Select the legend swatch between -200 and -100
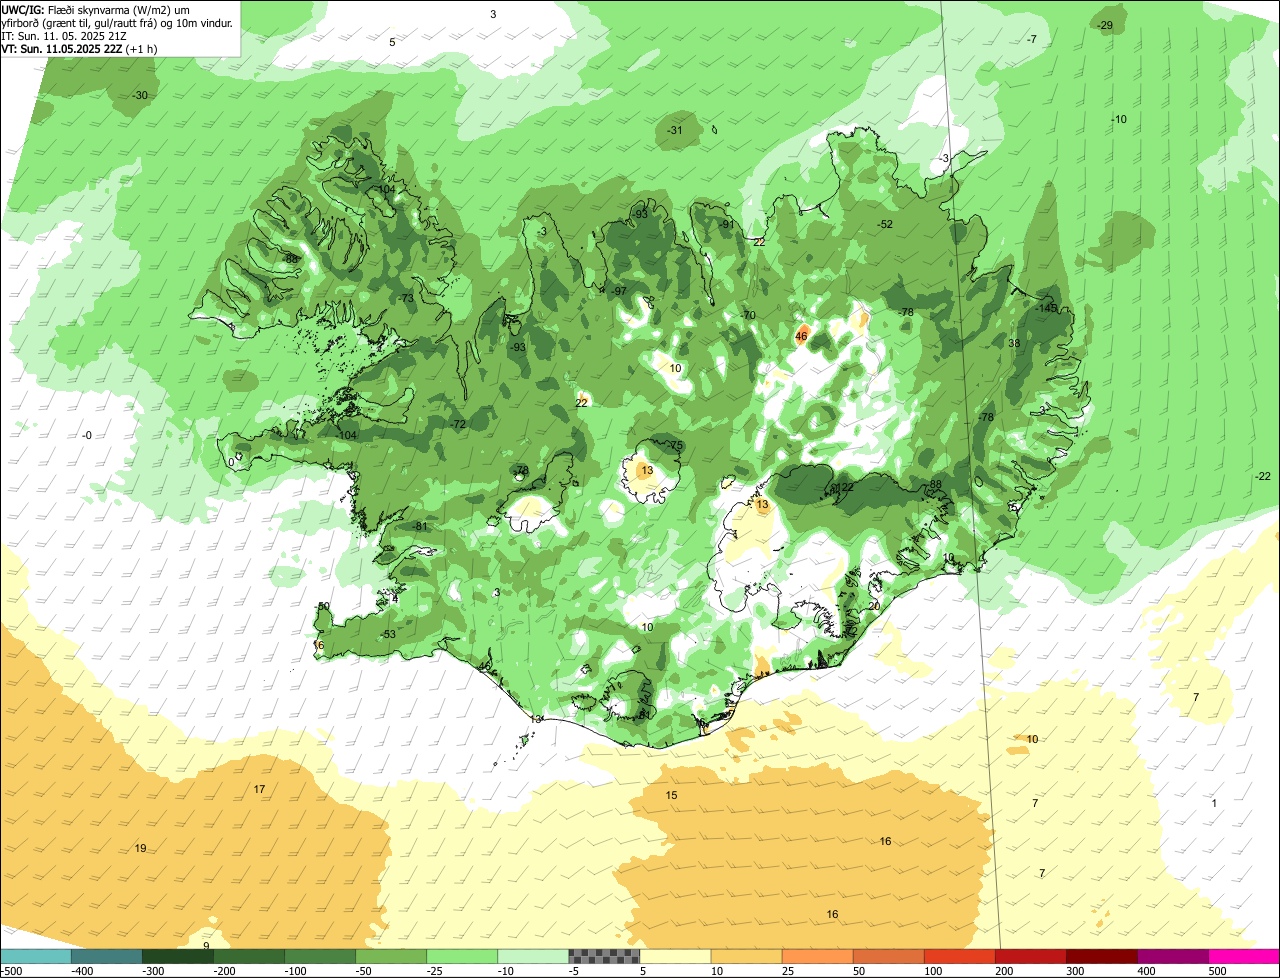The image size is (1280, 978). tap(248, 956)
